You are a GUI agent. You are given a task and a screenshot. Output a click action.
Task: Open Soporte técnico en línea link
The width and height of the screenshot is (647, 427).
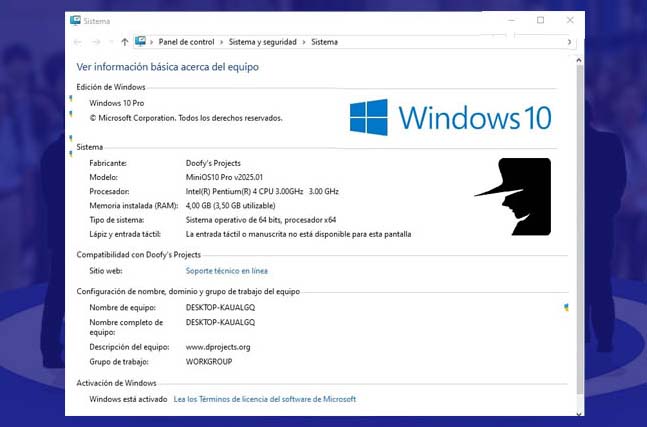pos(227,271)
